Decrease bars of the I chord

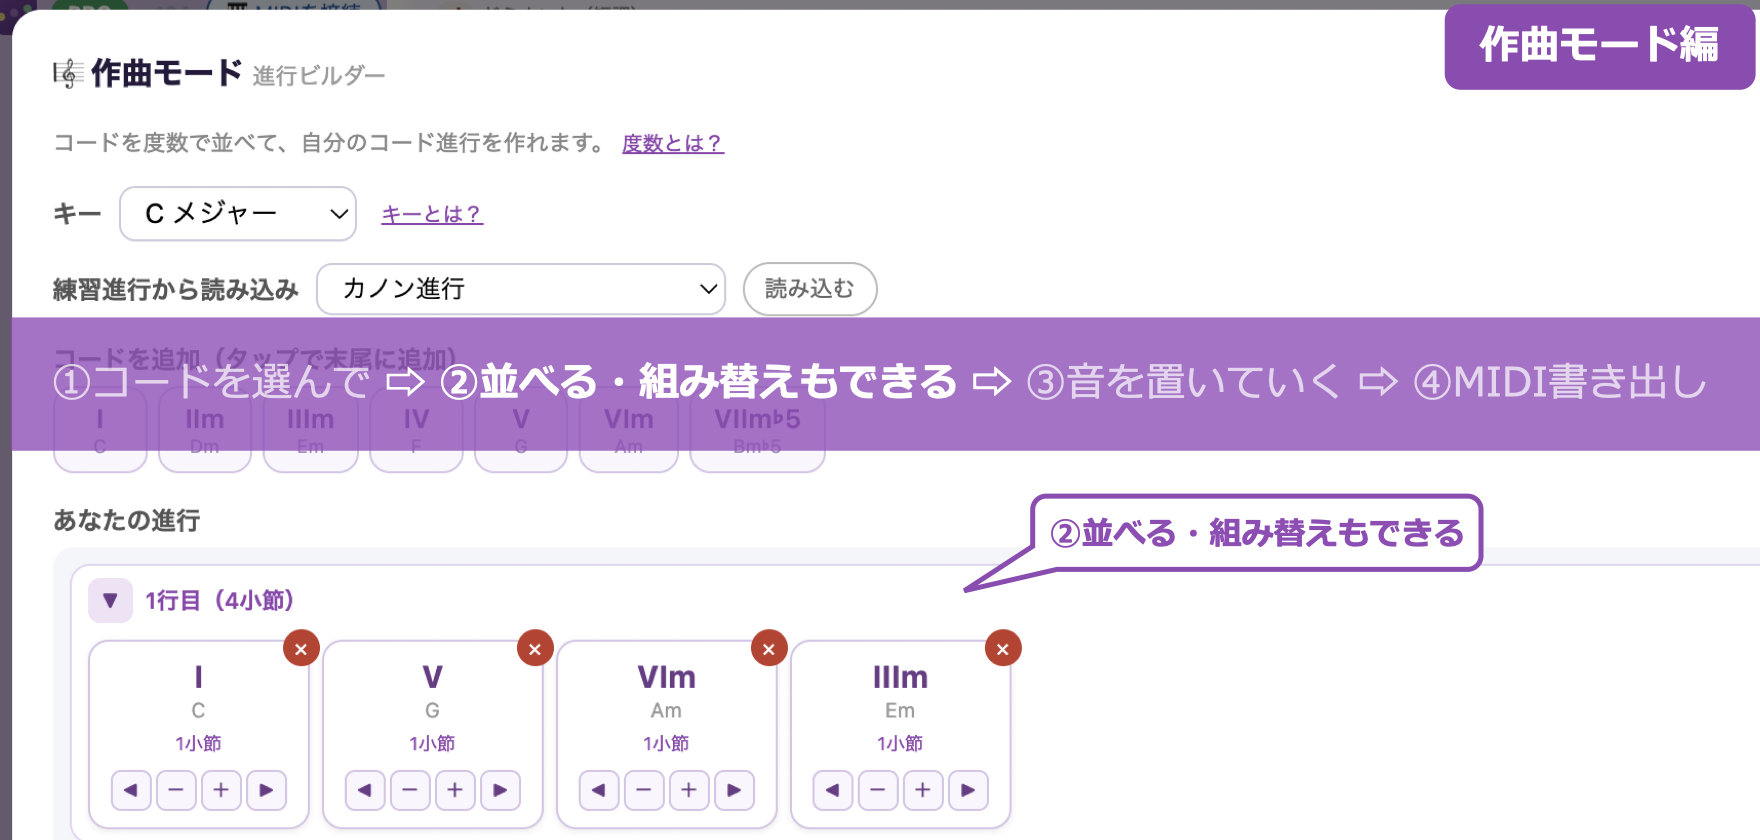click(176, 790)
